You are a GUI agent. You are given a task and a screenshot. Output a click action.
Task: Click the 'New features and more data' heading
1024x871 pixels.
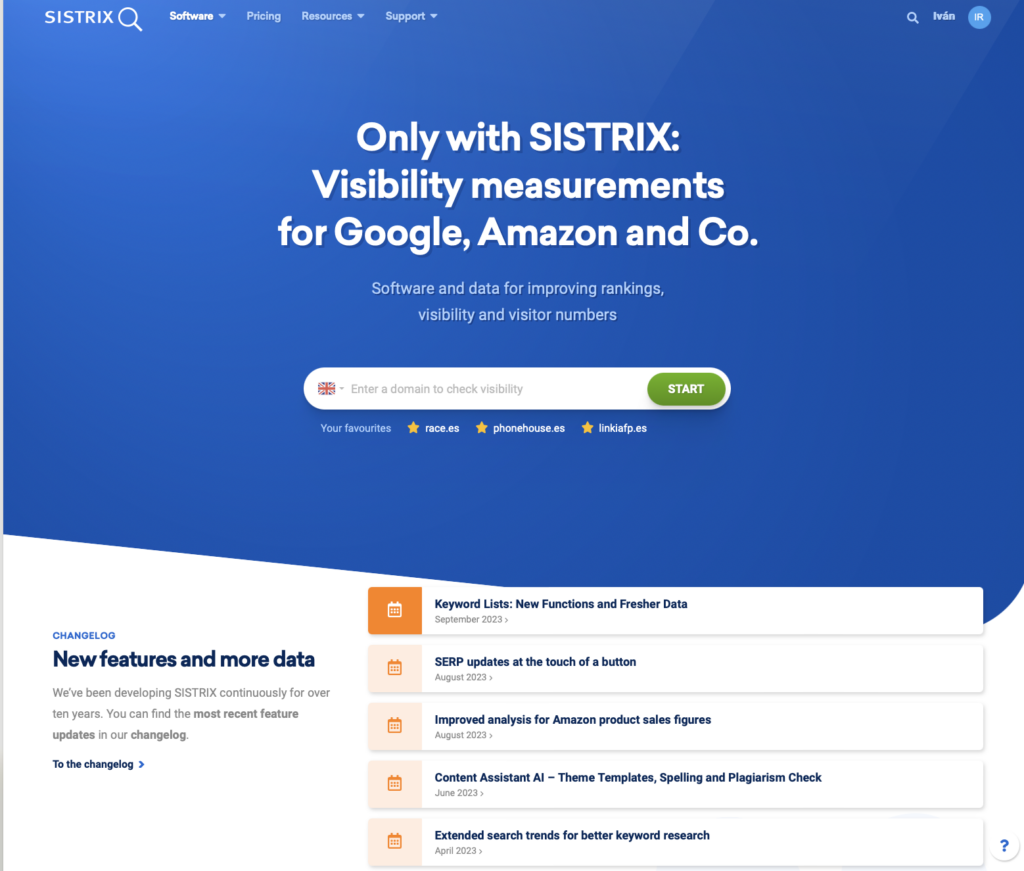point(184,659)
